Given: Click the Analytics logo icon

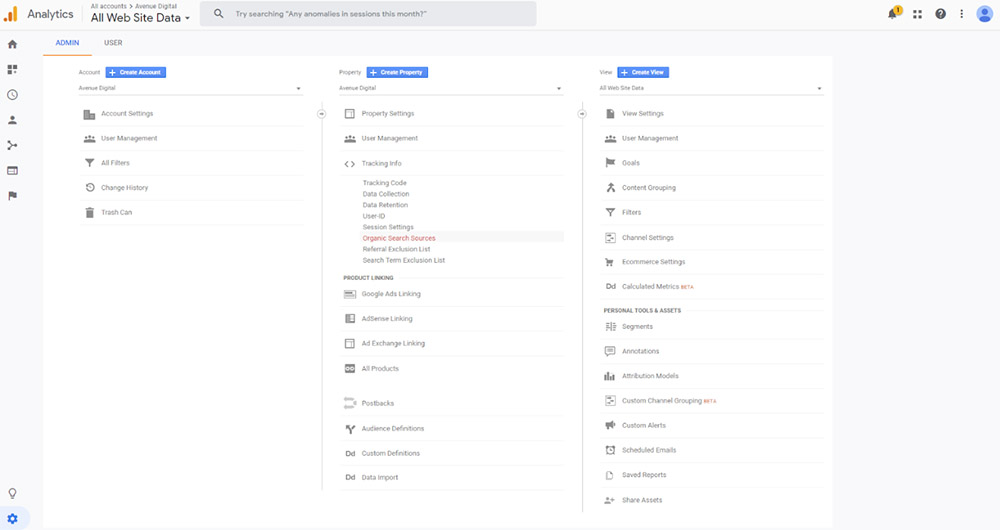Looking at the screenshot, I should (x=11, y=13).
